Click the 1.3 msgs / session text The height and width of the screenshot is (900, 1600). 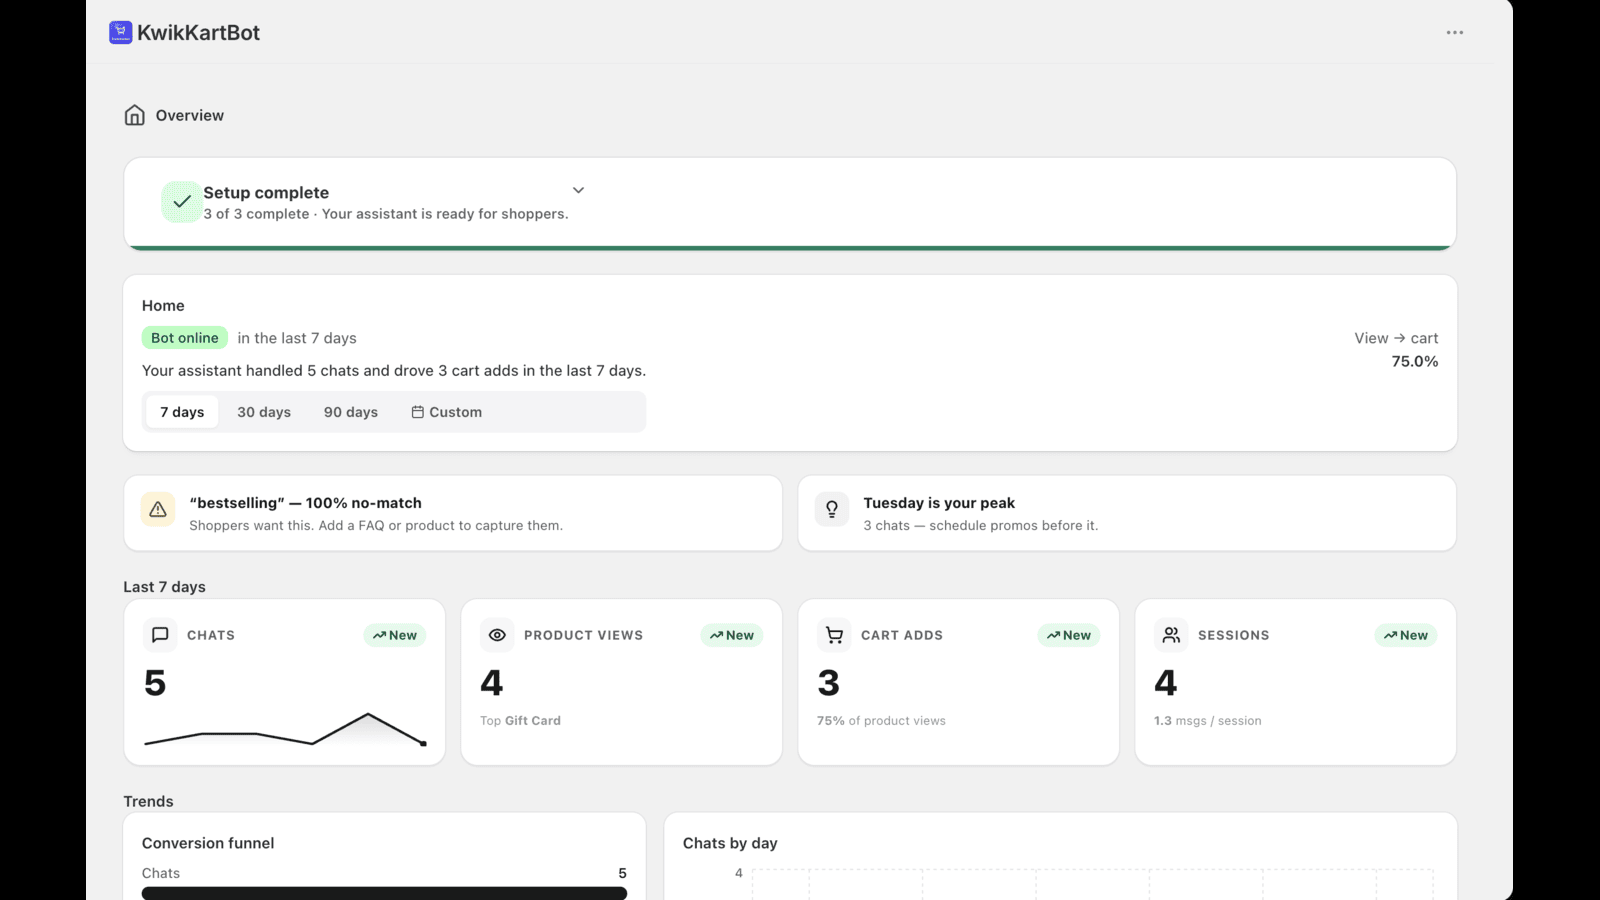1208,721
